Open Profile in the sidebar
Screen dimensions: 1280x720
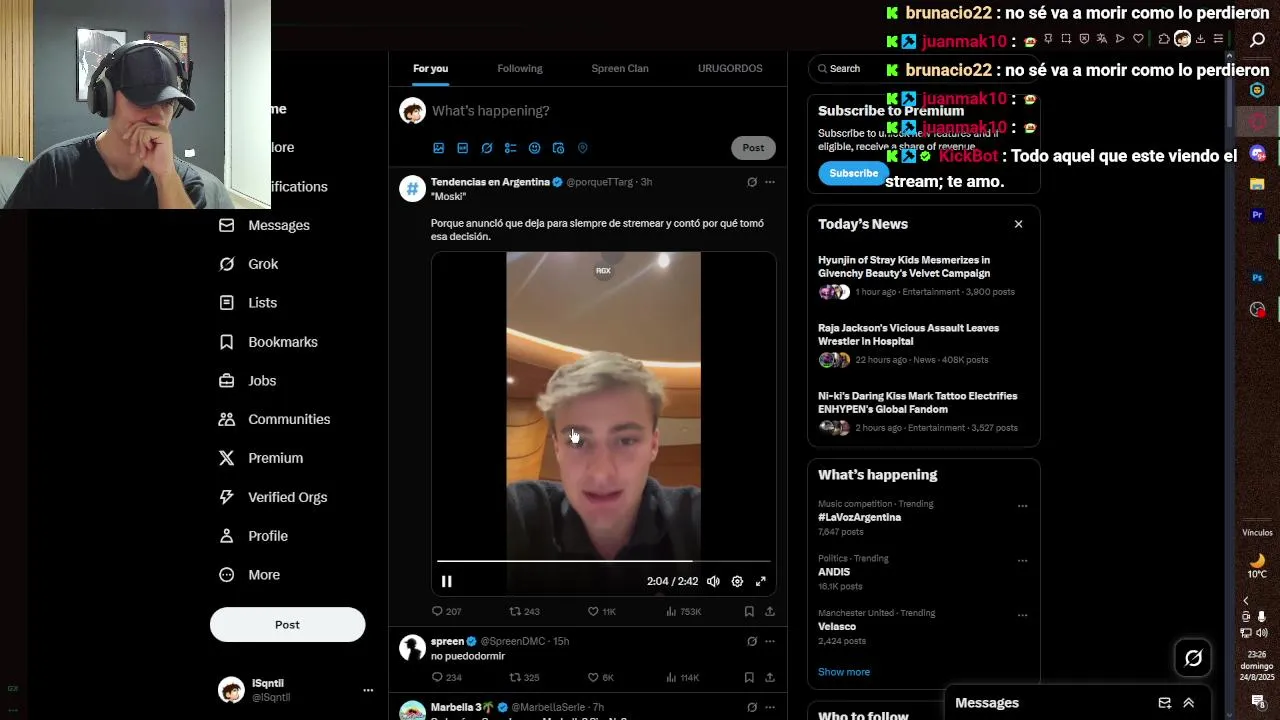click(253, 536)
